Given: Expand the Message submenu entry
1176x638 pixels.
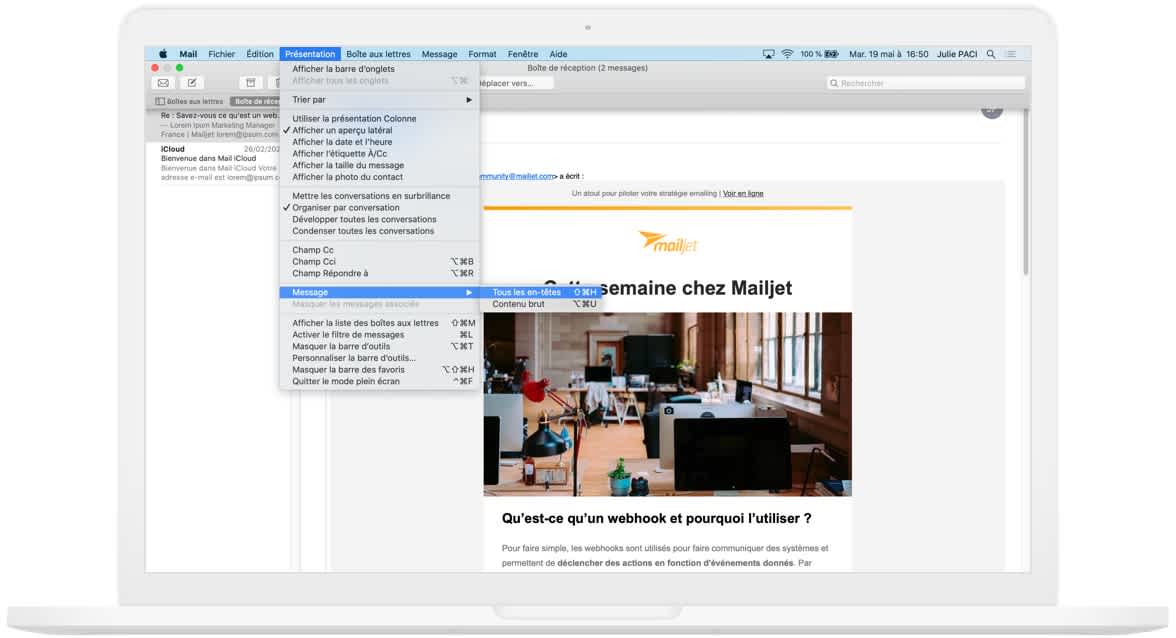Looking at the screenshot, I should point(379,292).
